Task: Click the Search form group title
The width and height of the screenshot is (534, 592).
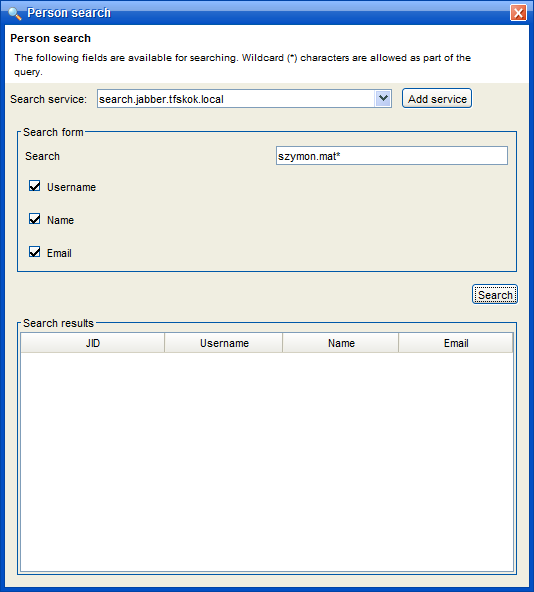Action: tap(53, 132)
